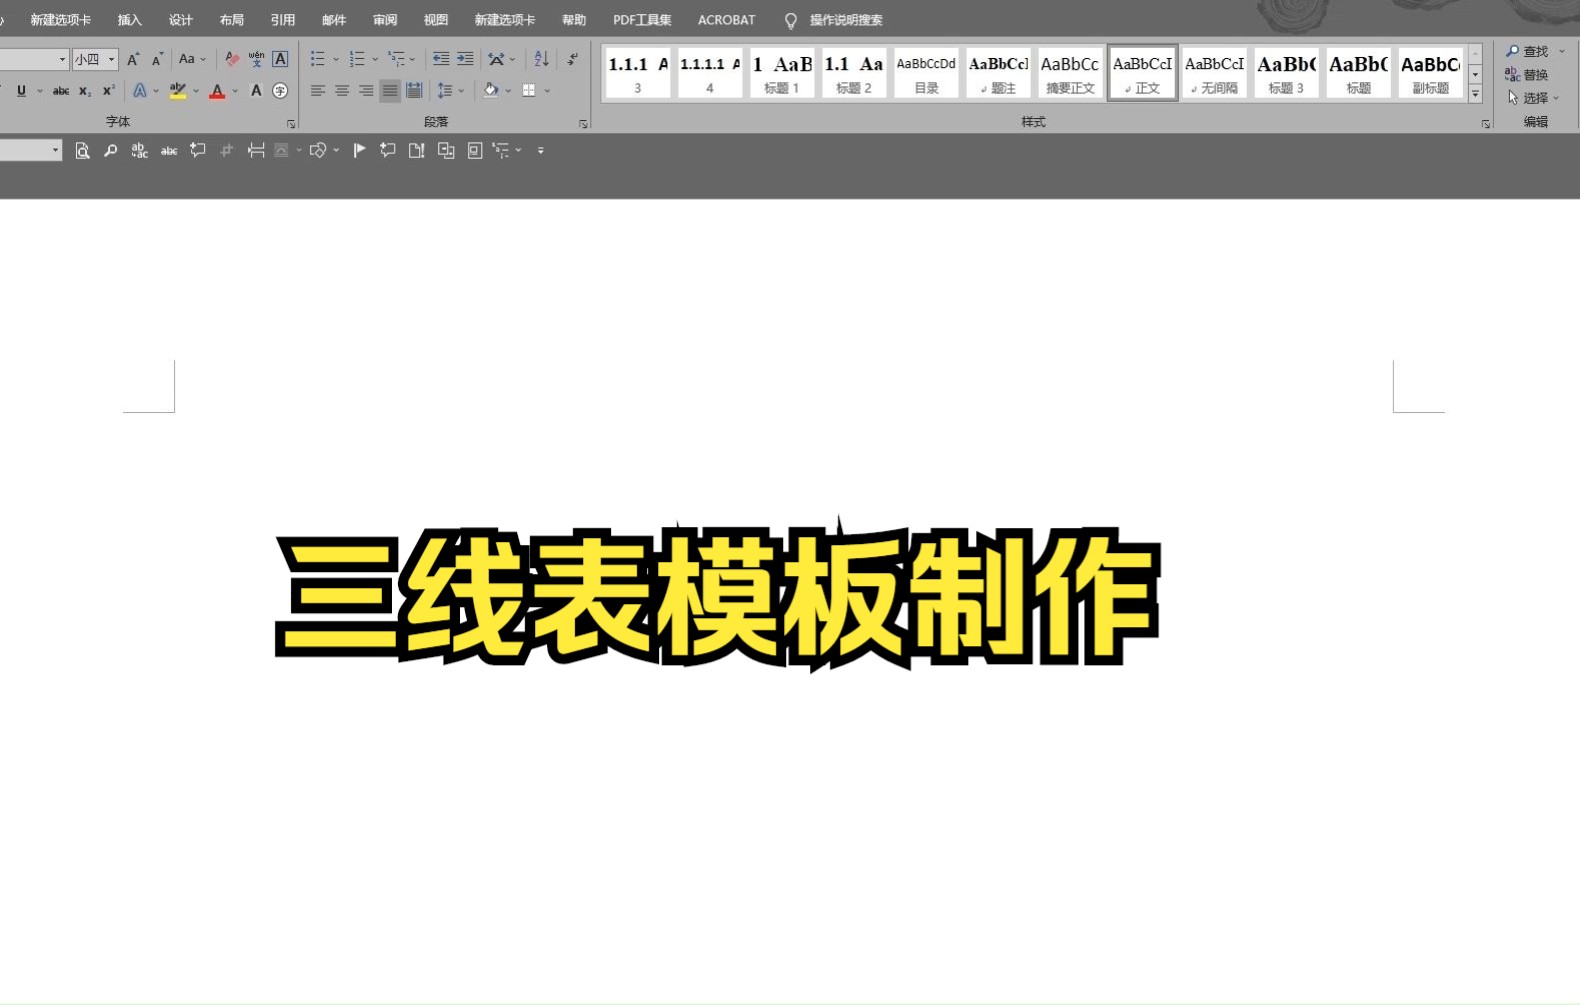The image size is (1580, 1005).
Task: Open the underline style dropdown arrow
Action: [x=39, y=90]
